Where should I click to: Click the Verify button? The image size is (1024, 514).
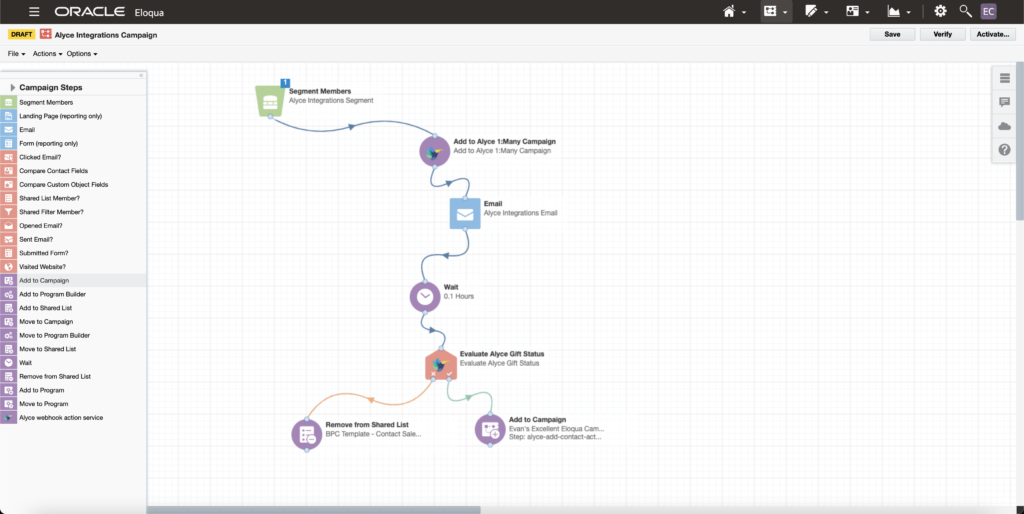tap(942, 35)
